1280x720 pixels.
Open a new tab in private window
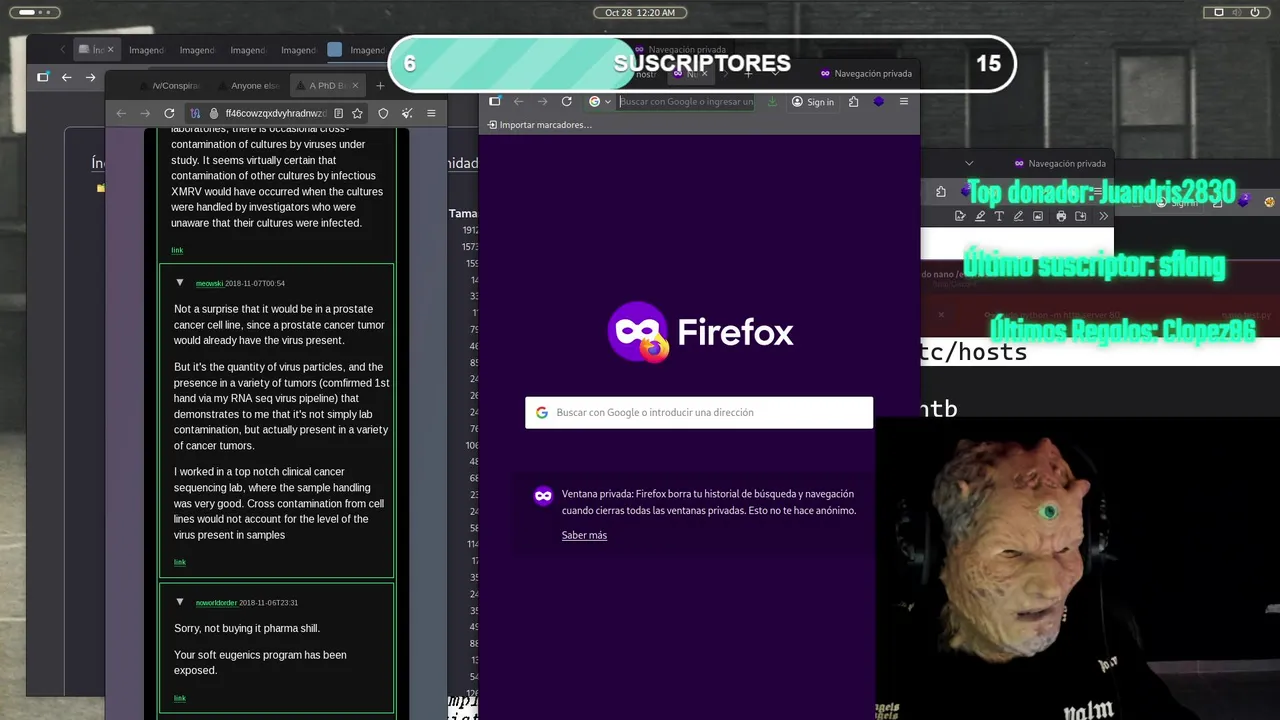coord(748,73)
